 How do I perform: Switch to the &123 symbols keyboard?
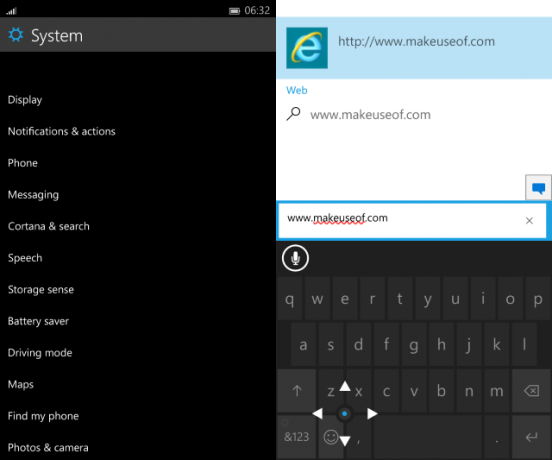[296, 437]
